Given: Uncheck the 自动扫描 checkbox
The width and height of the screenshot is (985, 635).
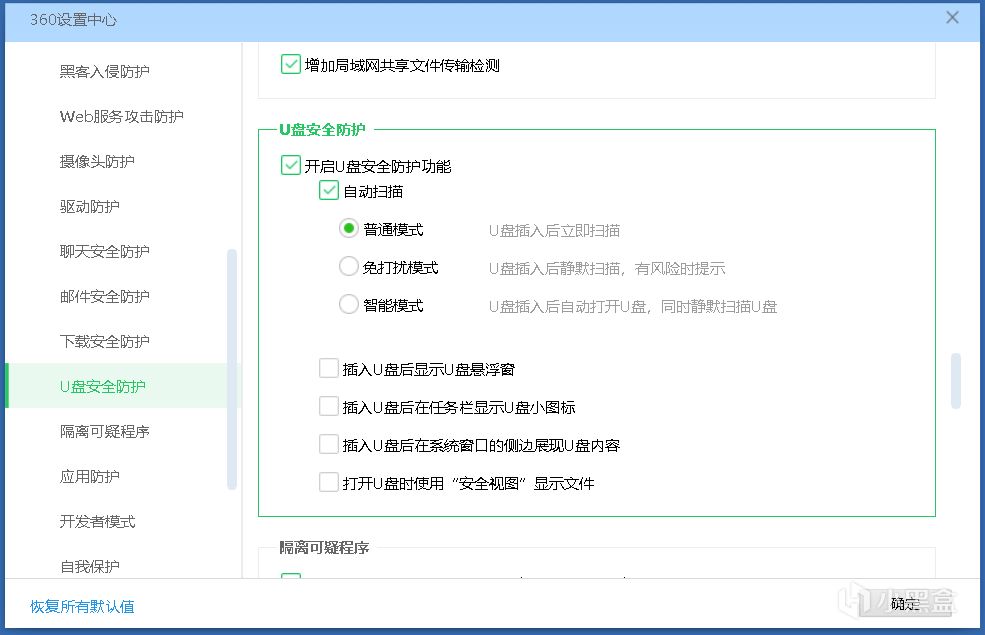Looking at the screenshot, I should coord(329,190).
